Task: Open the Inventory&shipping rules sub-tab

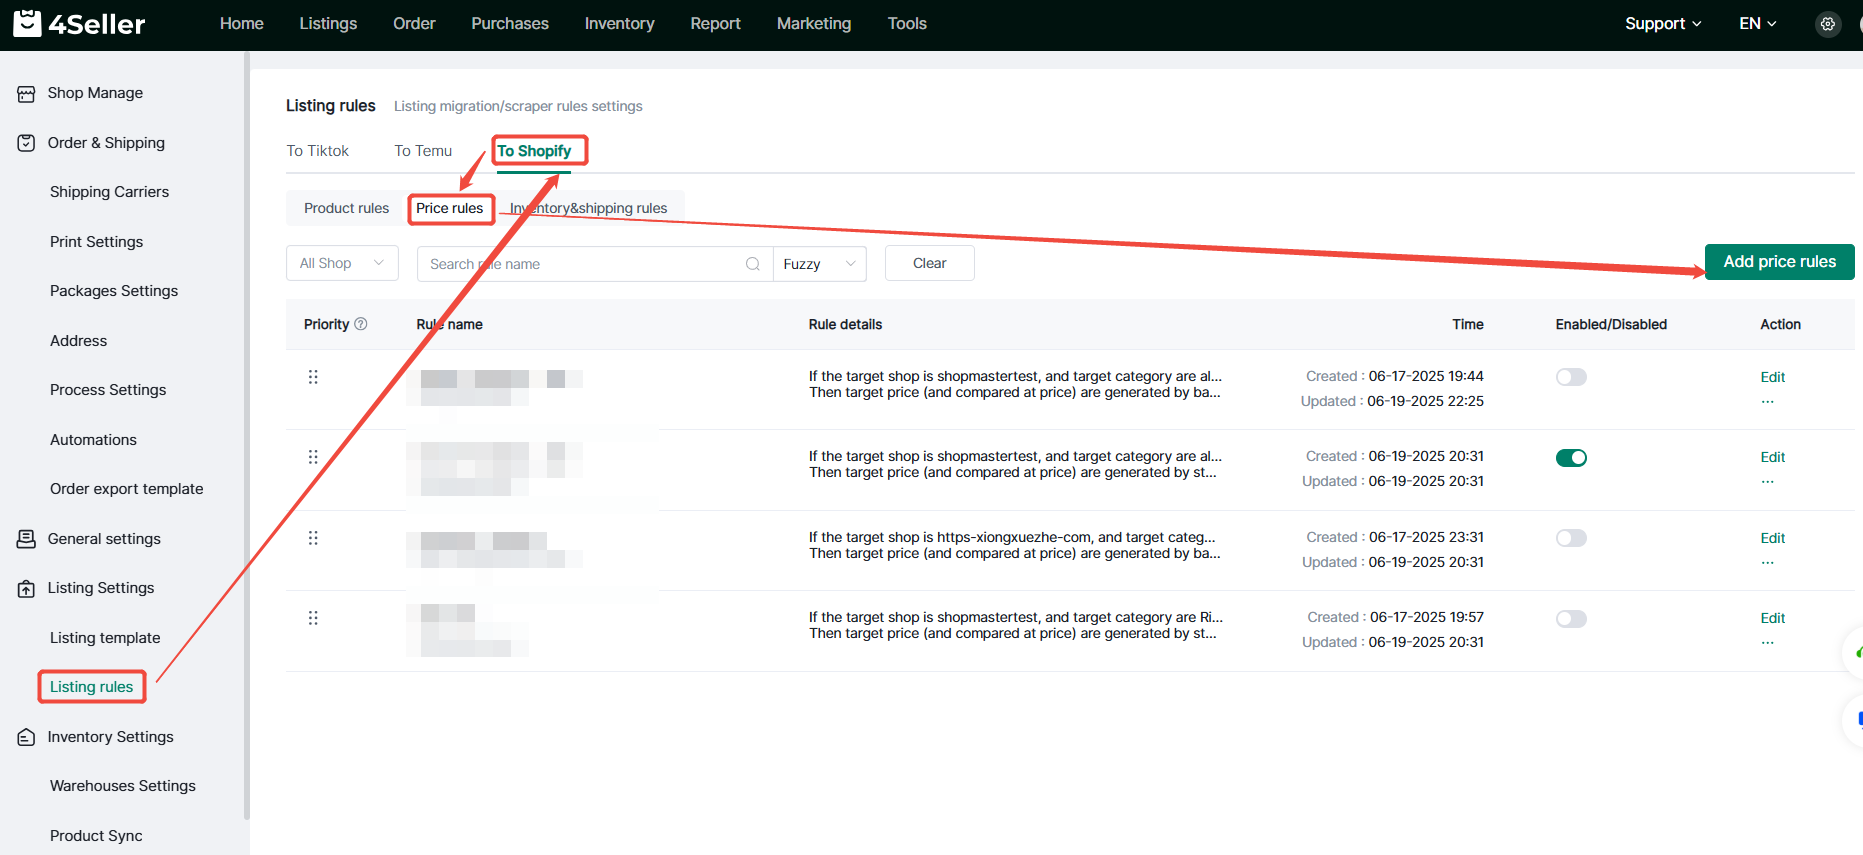Action: [x=588, y=208]
